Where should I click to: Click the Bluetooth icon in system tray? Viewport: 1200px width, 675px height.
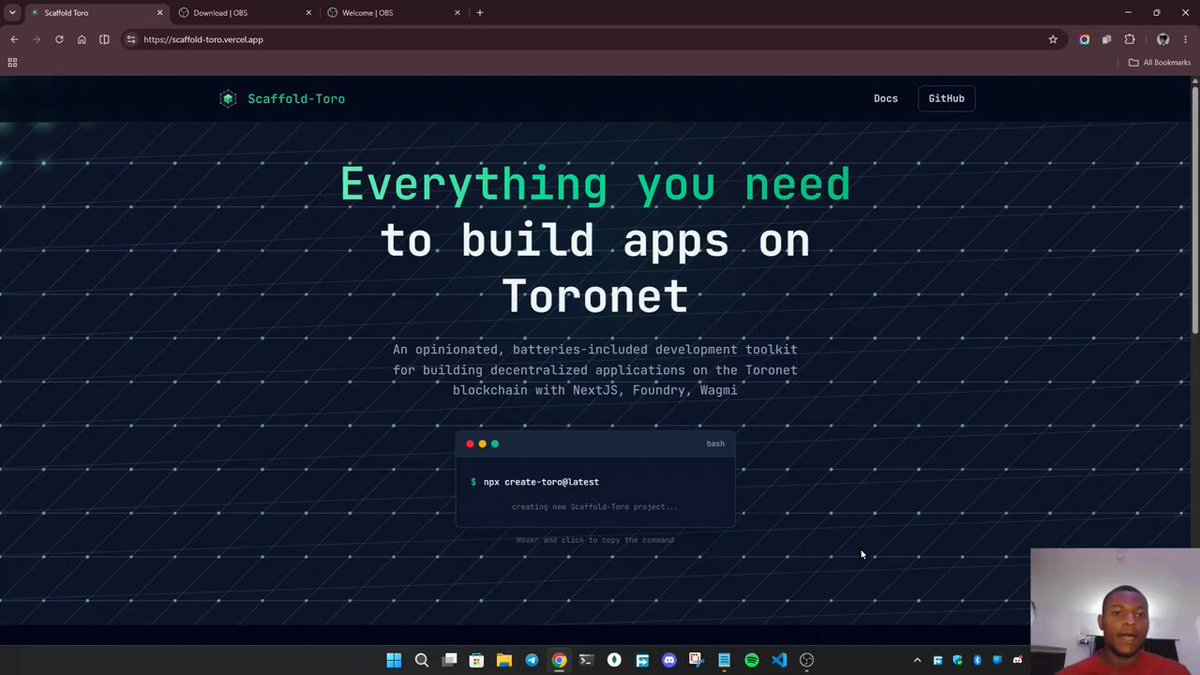(977, 660)
